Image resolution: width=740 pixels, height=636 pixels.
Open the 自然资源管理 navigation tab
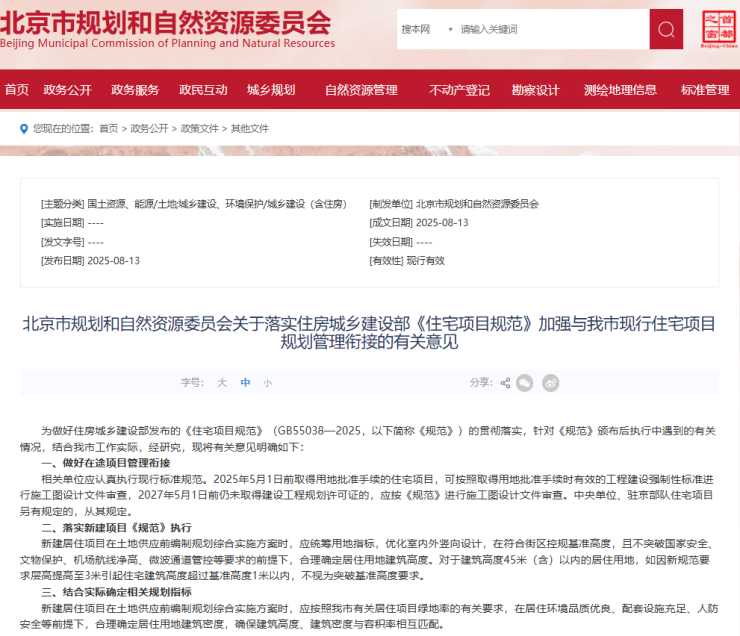click(361, 90)
